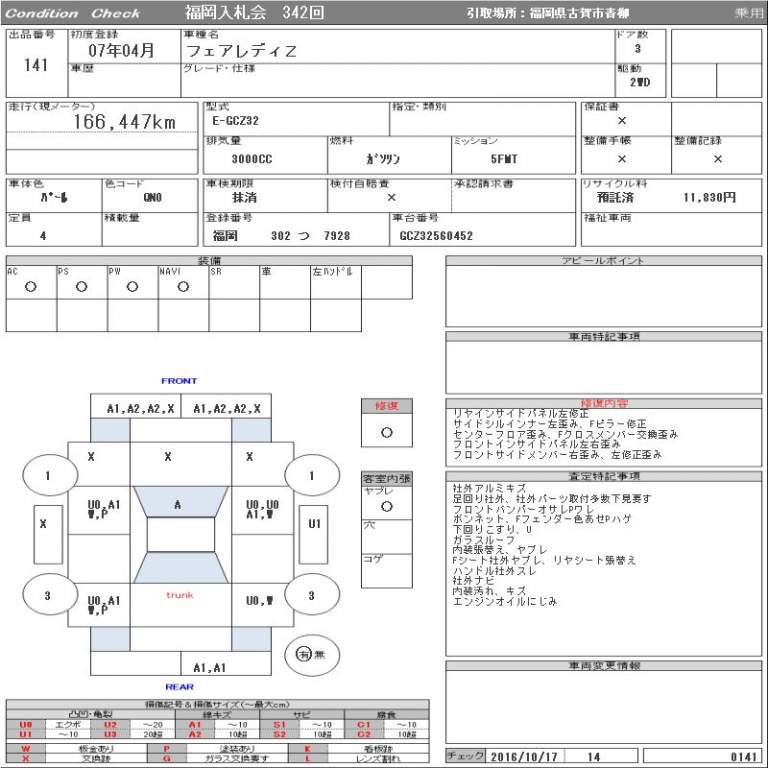Select the 166,447km mileage field

point(124,121)
